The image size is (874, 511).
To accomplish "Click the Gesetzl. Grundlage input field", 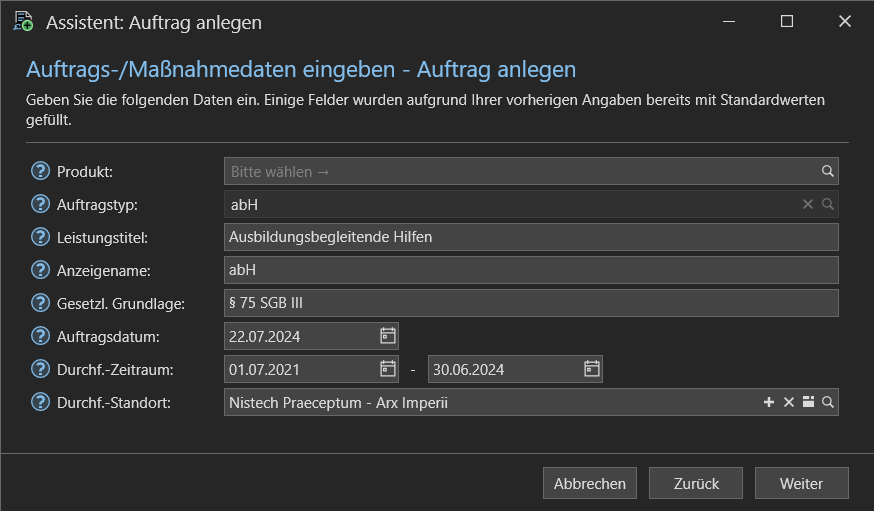I will (x=531, y=303).
